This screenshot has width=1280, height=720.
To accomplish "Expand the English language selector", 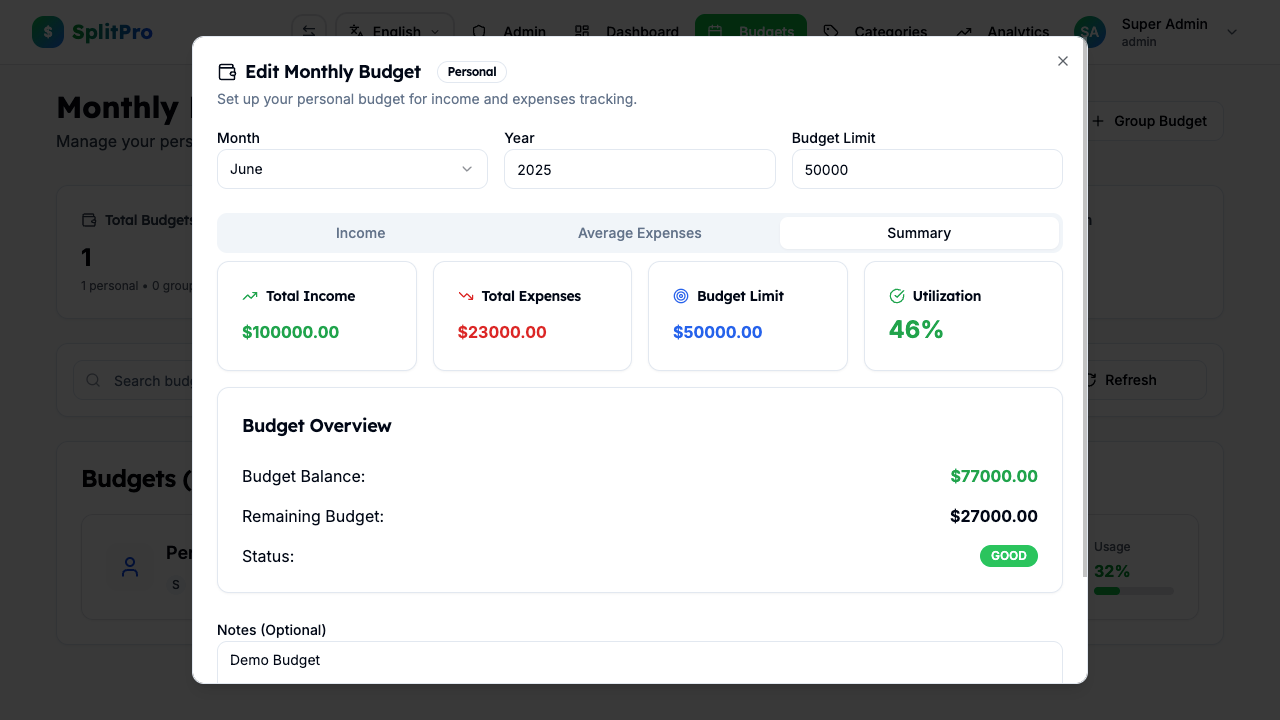I will (394, 31).
